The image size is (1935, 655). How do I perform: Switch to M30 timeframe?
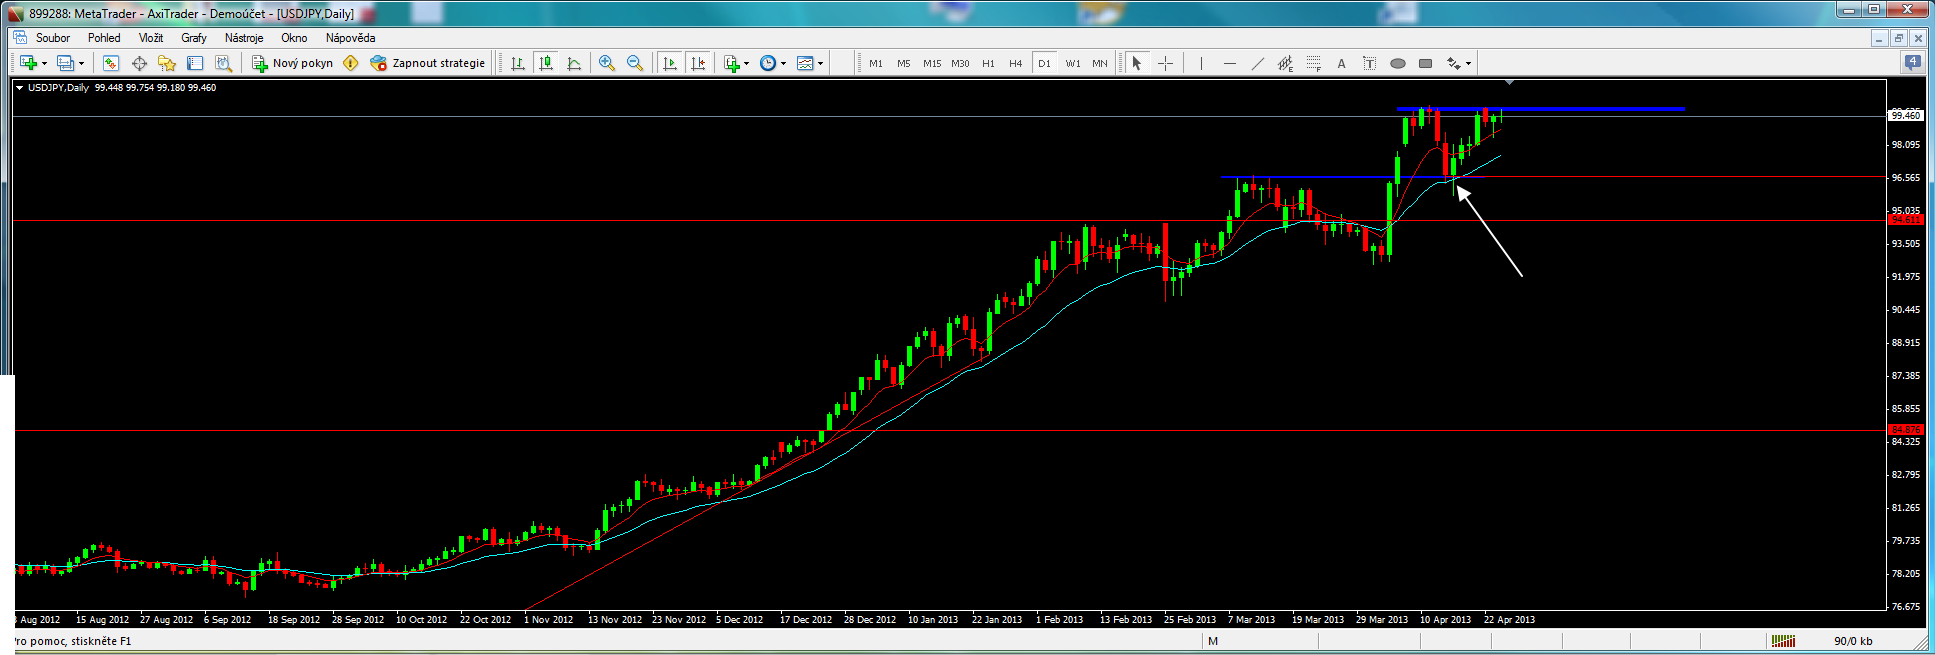coord(960,63)
